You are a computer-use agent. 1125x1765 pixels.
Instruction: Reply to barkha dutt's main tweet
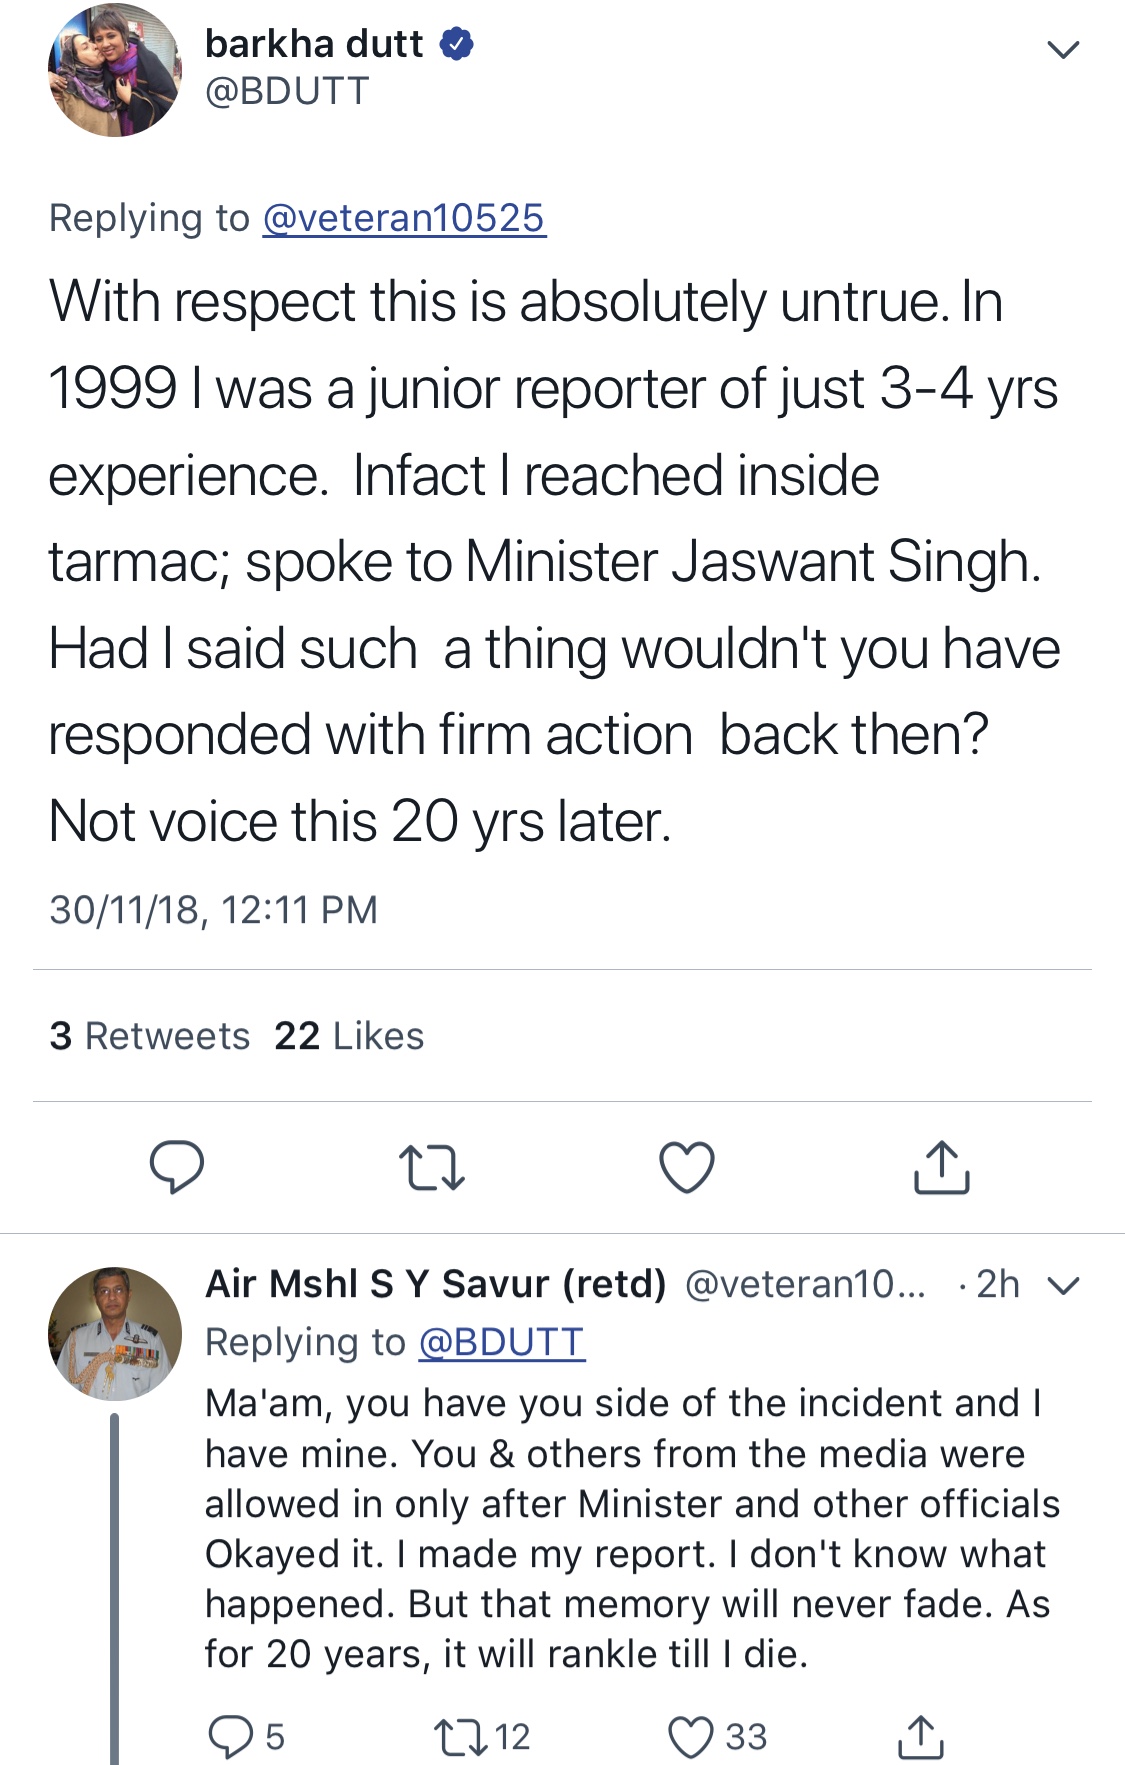click(176, 1167)
